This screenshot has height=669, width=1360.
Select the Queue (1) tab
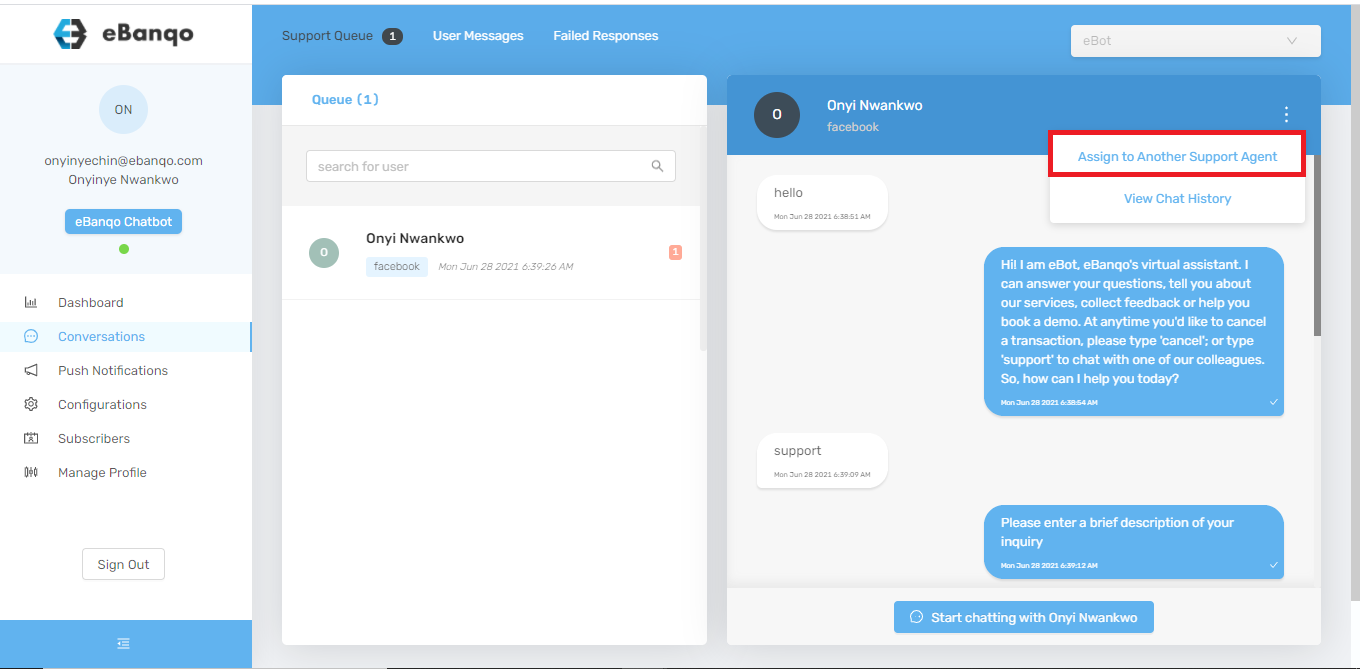[345, 100]
